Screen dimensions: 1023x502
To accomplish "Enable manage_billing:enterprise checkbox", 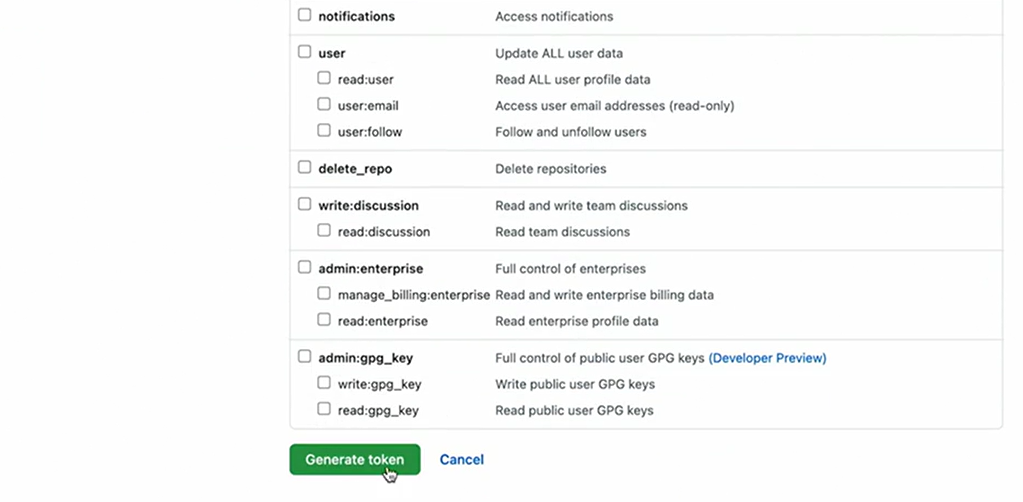I will [324, 294].
